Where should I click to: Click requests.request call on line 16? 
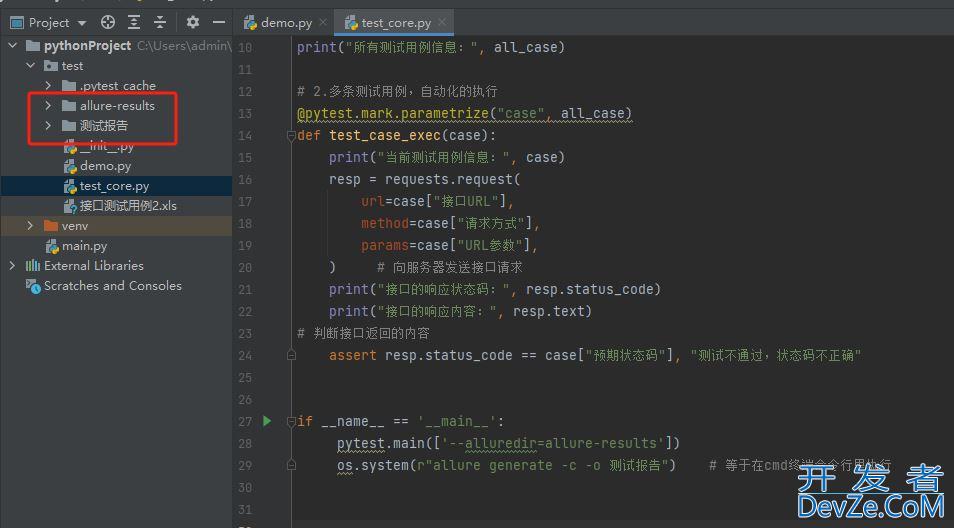pyautogui.click(x=449, y=179)
